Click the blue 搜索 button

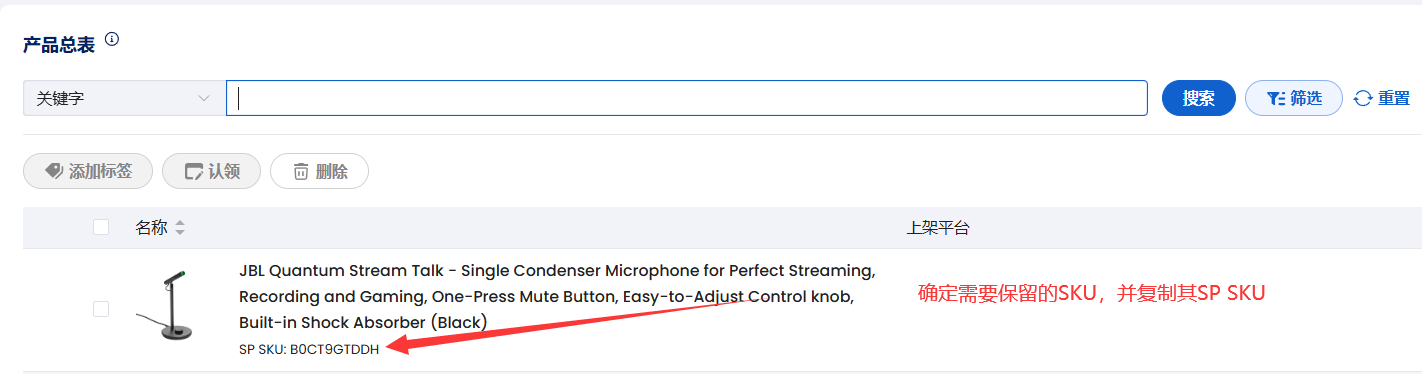(1199, 98)
